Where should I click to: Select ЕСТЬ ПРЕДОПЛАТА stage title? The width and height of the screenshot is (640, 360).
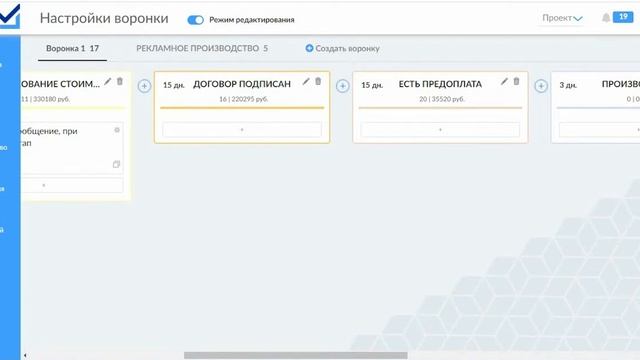point(440,84)
